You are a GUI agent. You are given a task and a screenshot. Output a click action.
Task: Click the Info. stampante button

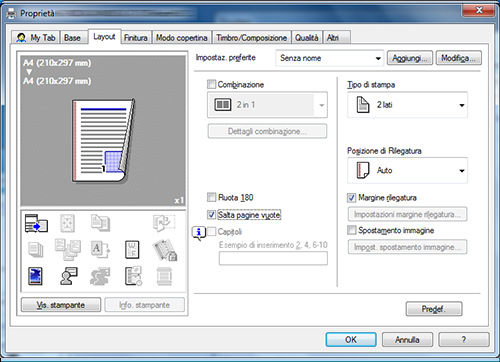point(145,305)
